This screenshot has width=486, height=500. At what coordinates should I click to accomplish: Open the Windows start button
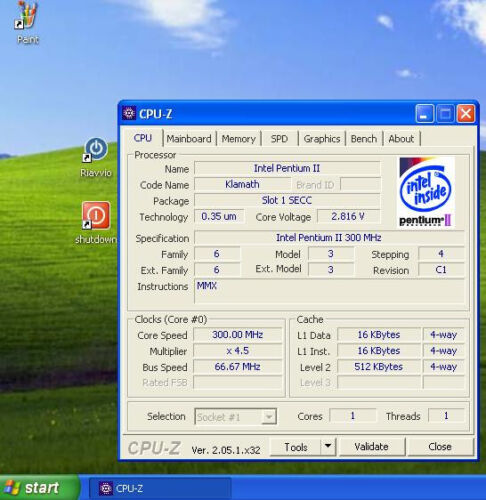click(x=39, y=488)
